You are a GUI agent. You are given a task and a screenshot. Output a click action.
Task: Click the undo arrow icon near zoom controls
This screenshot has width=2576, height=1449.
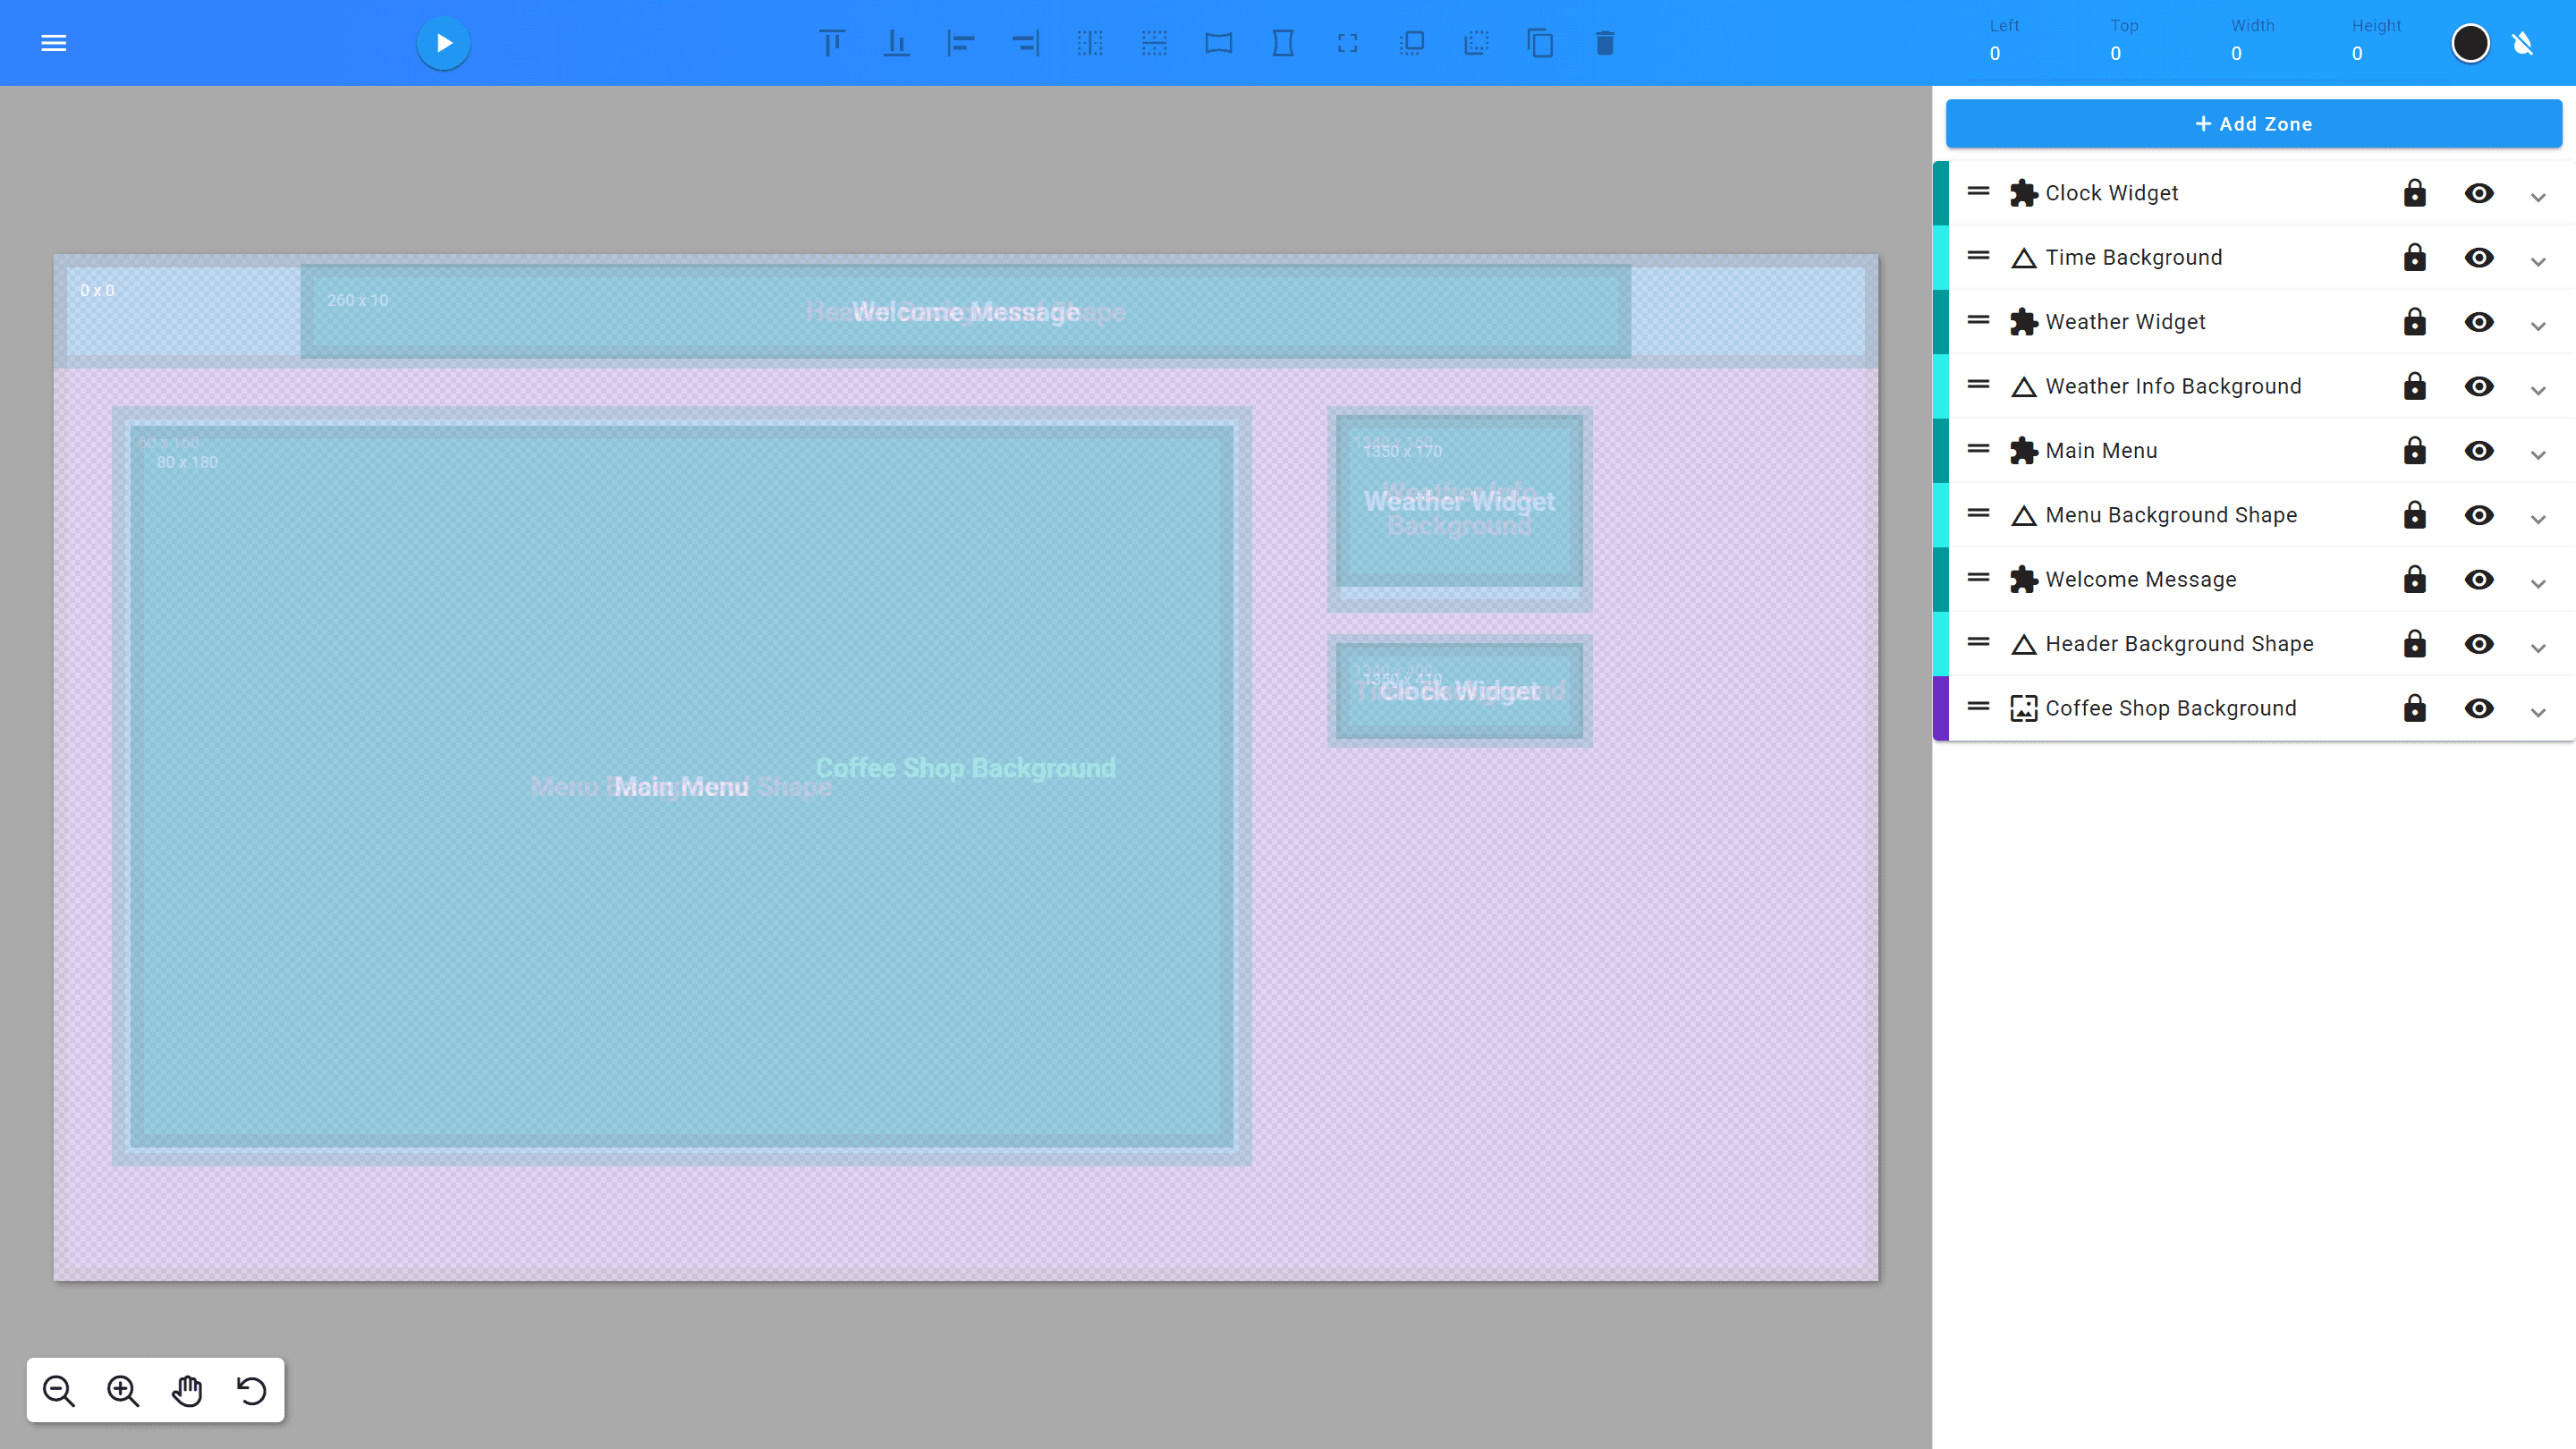[251, 1390]
